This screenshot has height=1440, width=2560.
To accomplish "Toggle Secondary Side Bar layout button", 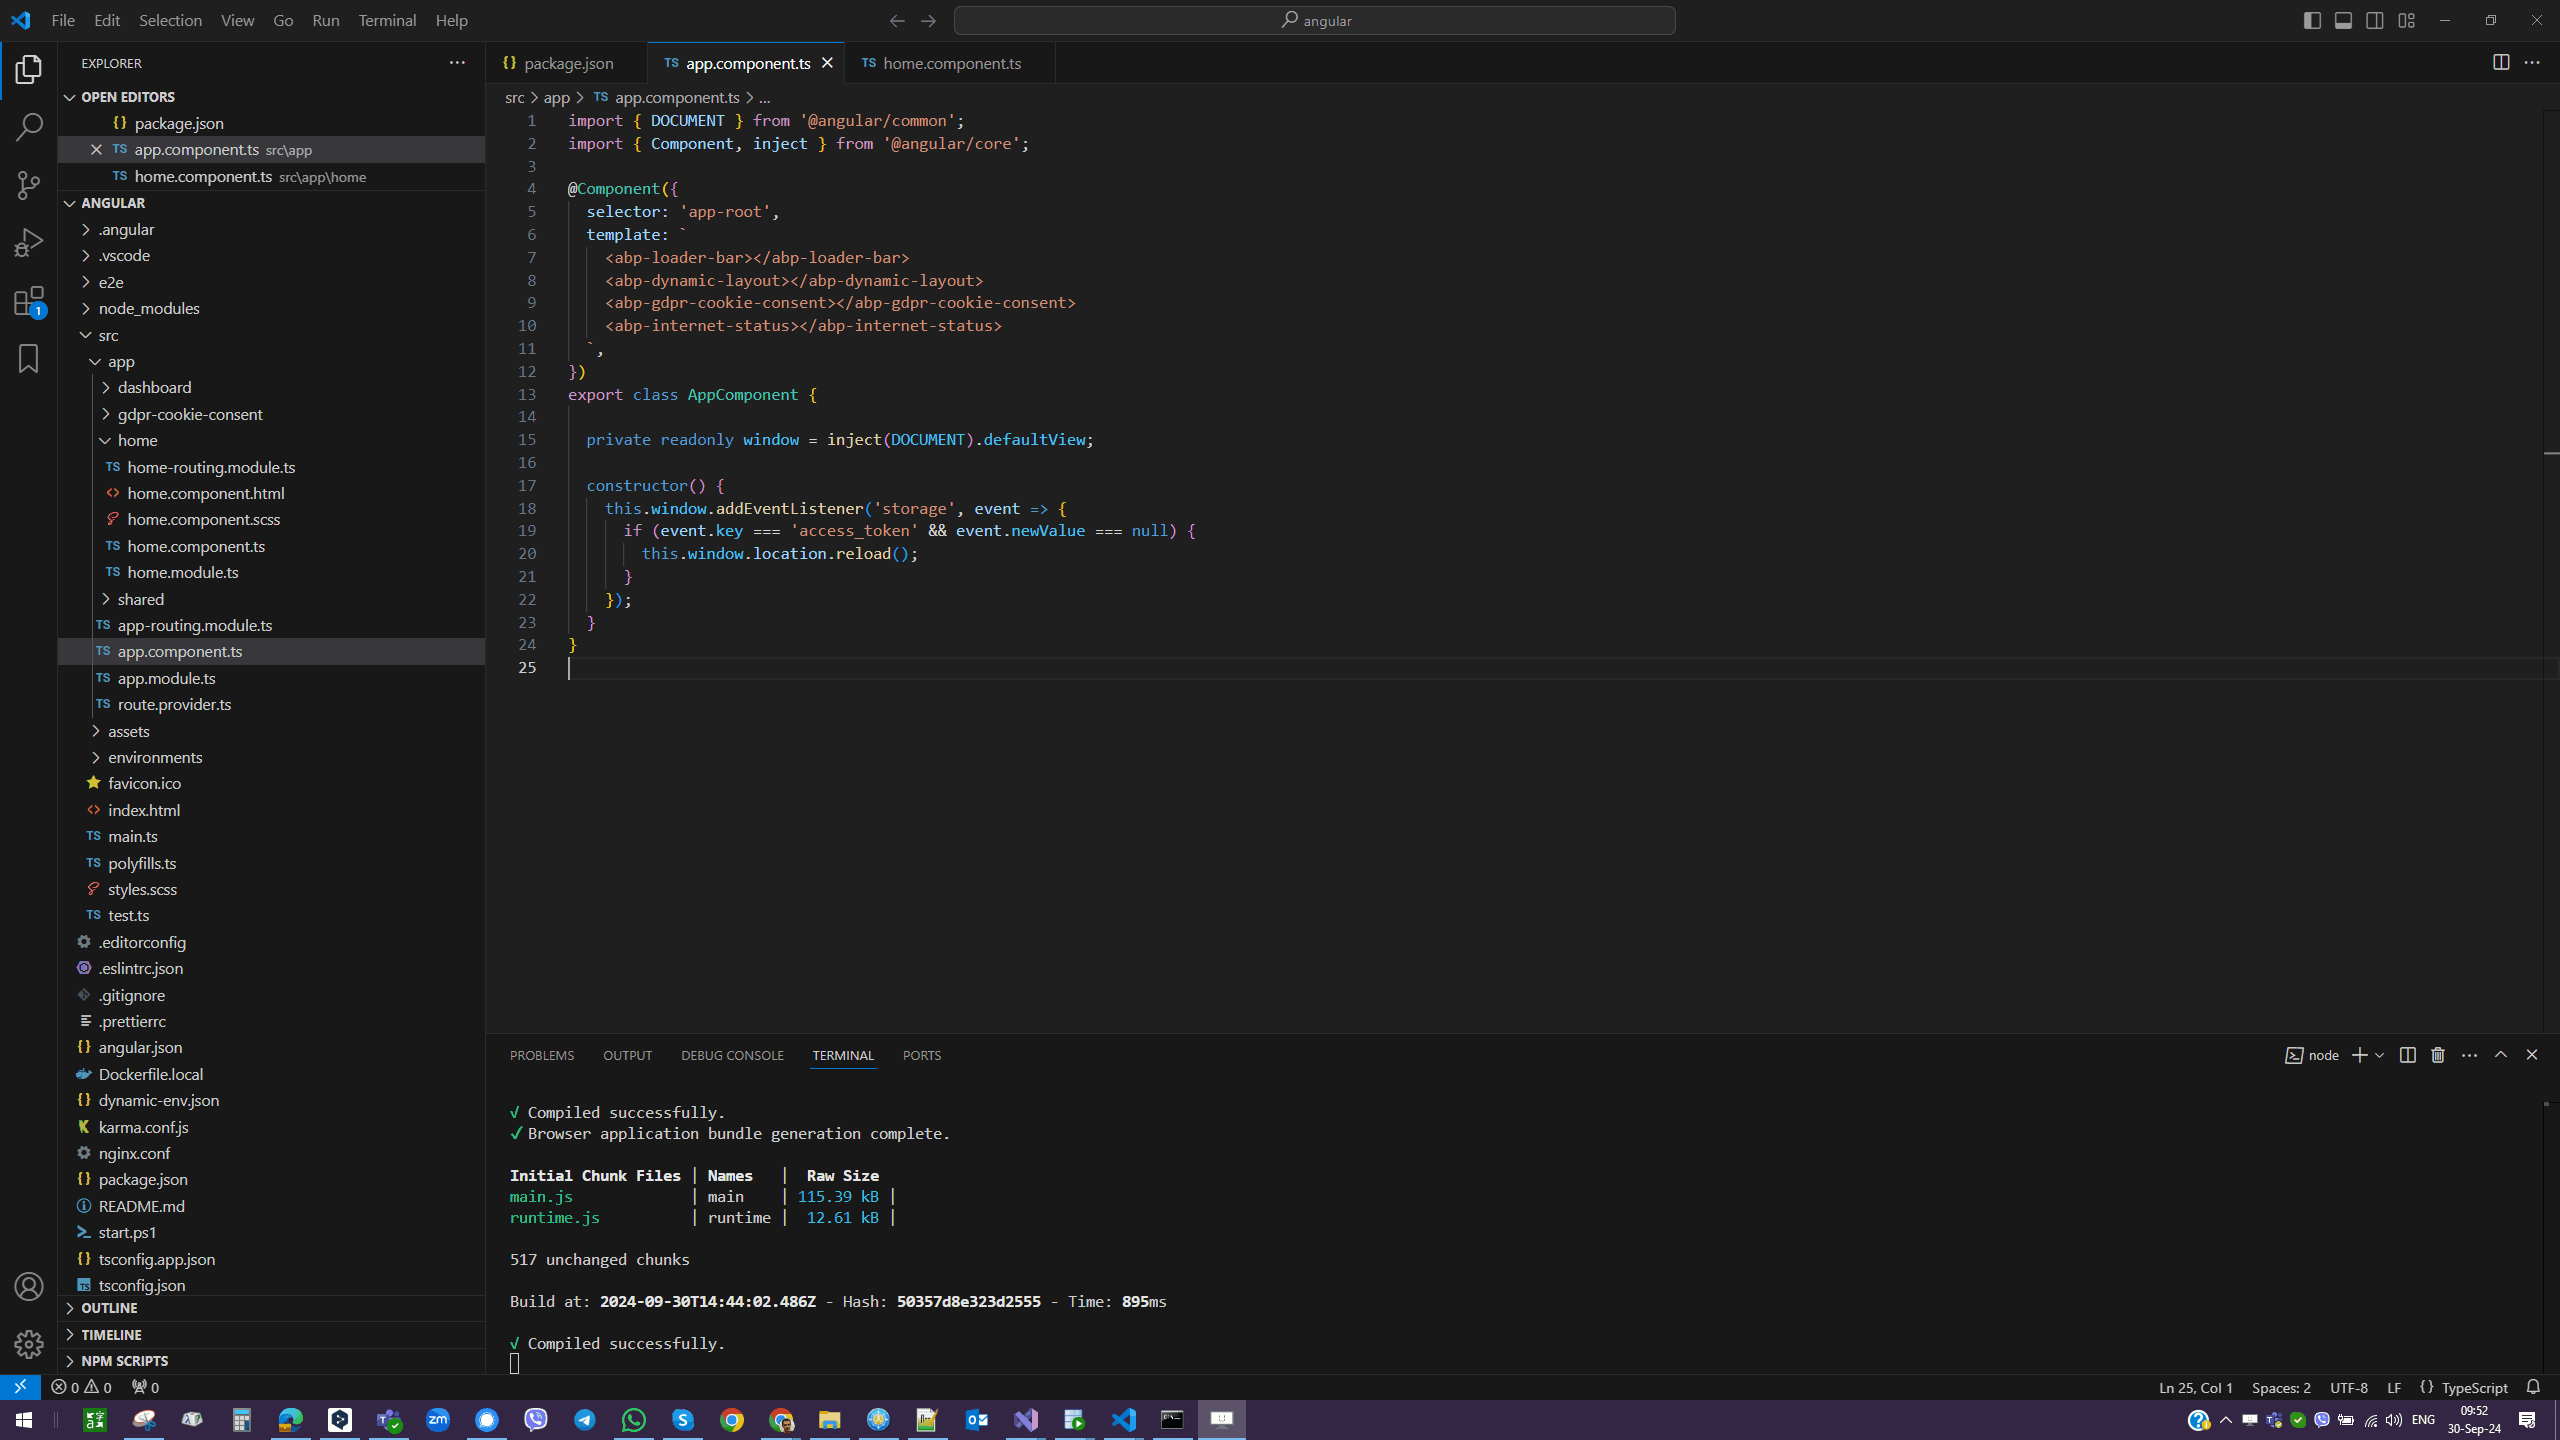I will point(2375,20).
